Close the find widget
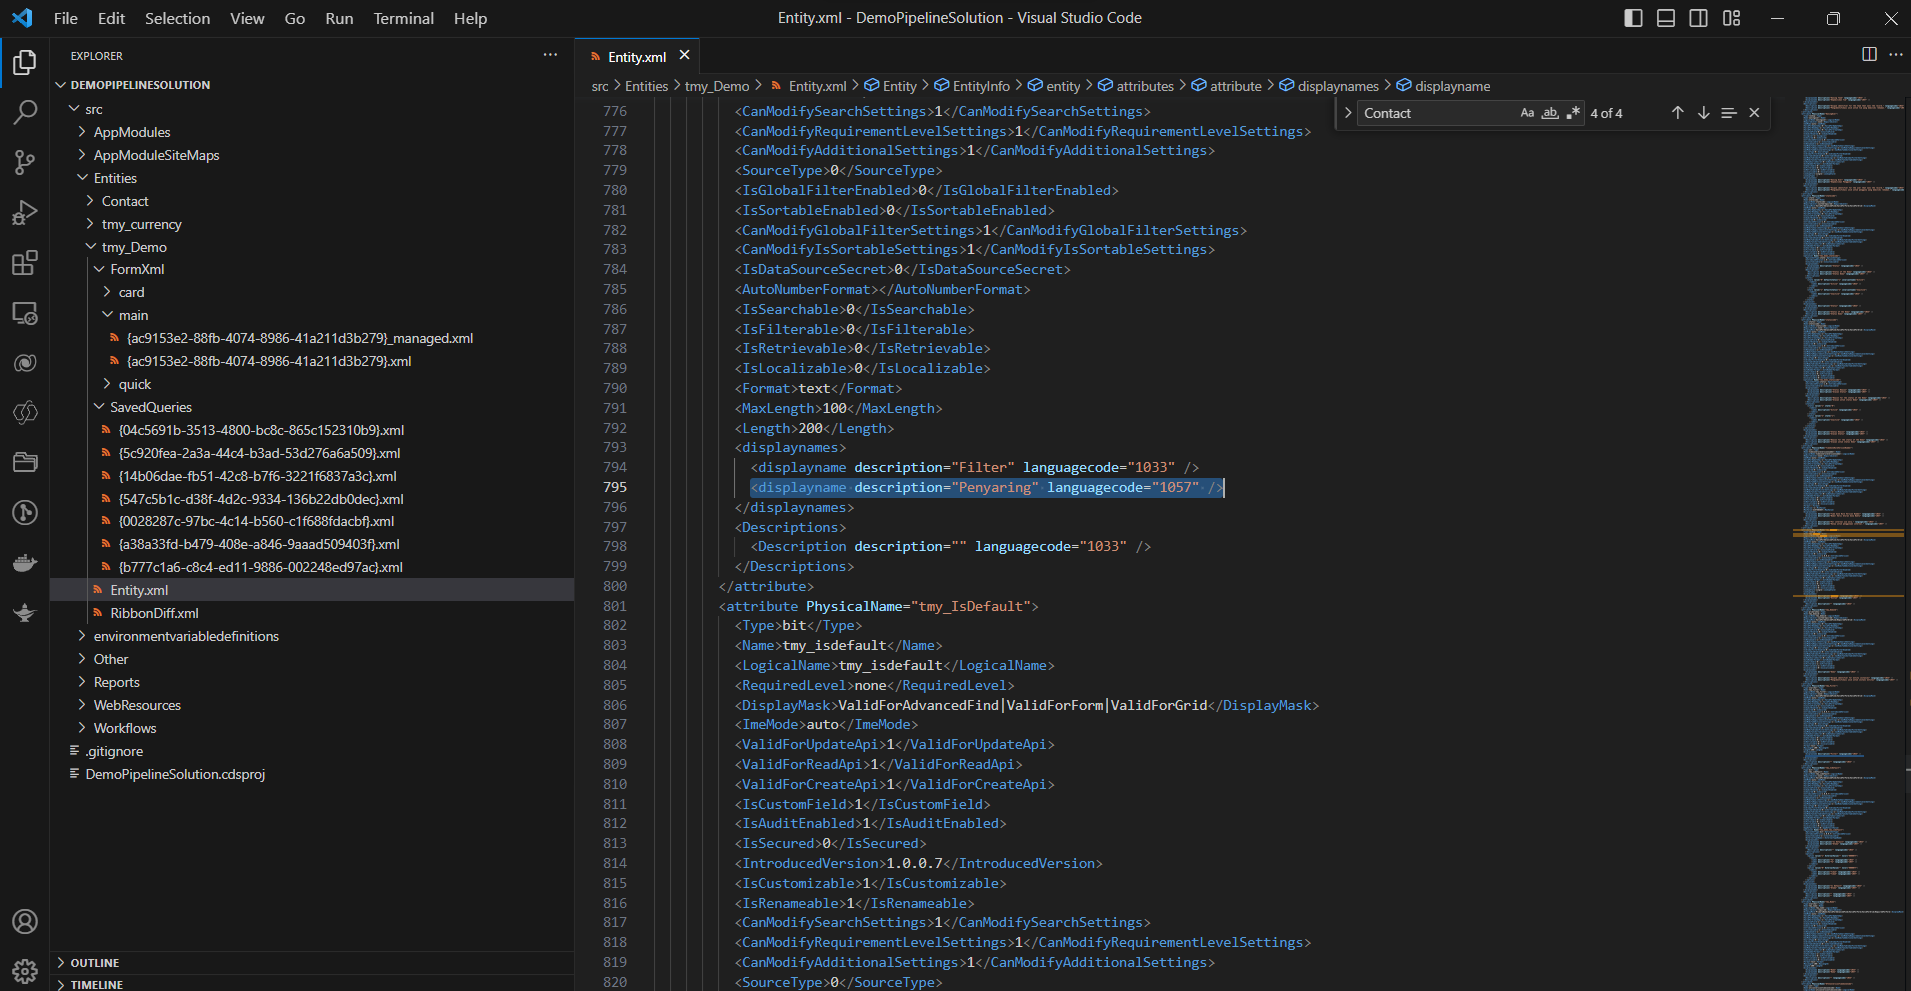 point(1754,113)
